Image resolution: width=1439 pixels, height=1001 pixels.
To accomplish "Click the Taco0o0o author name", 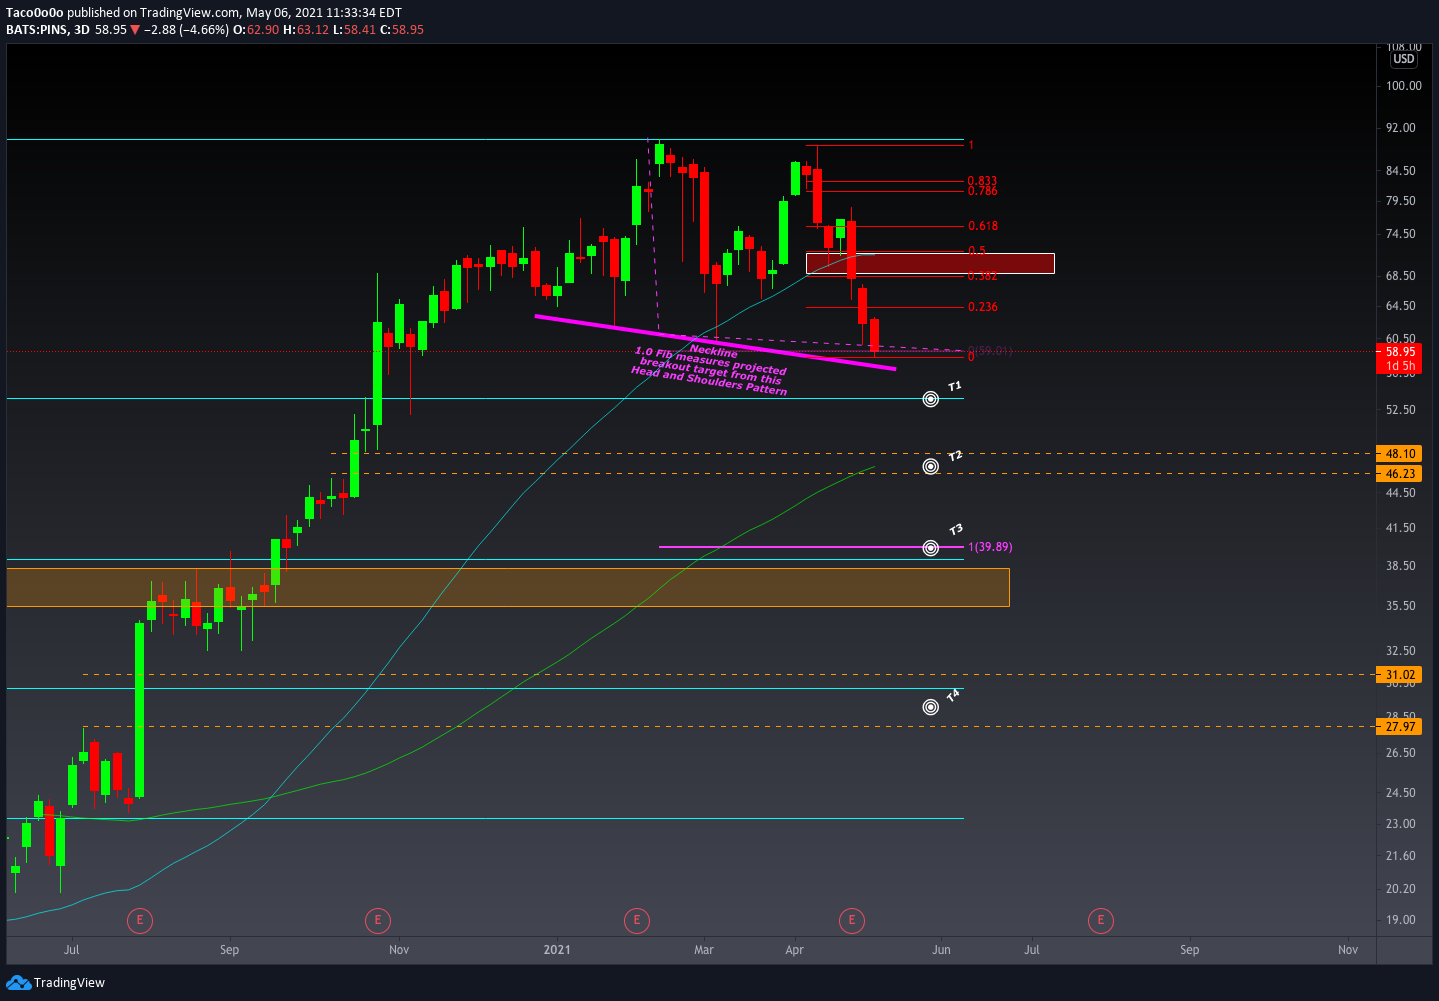I will (35, 13).
